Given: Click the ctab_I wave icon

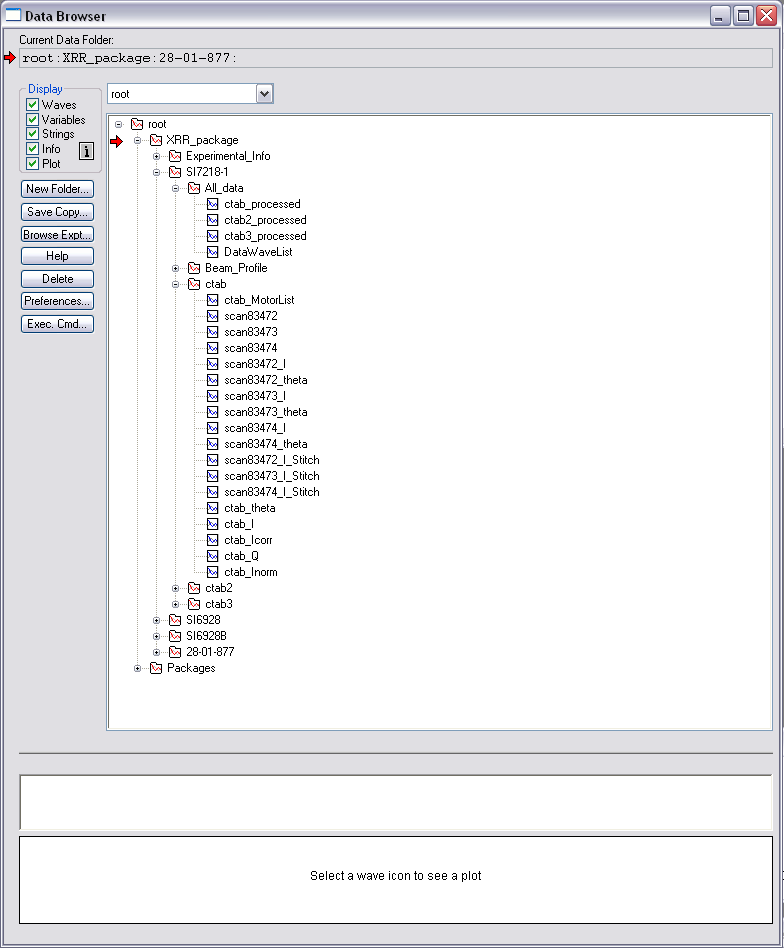Looking at the screenshot, I should click(213, 524).
